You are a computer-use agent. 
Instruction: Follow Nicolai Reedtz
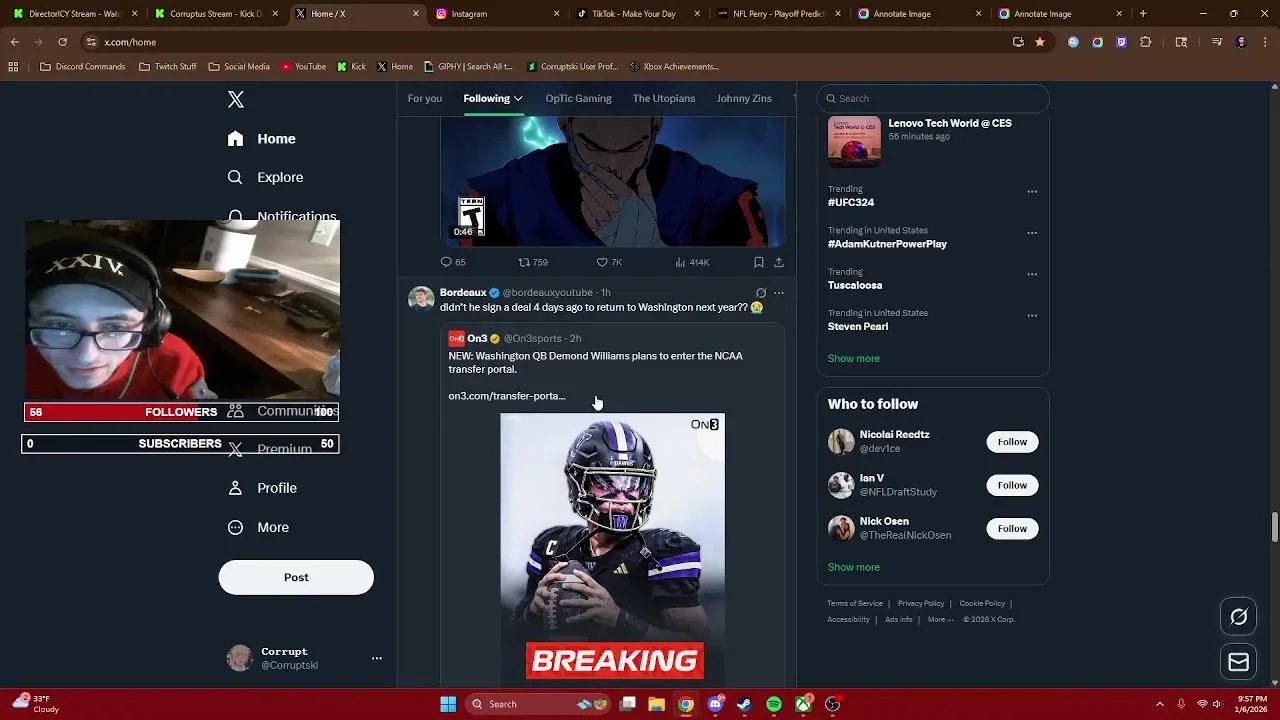point(1012,442)
